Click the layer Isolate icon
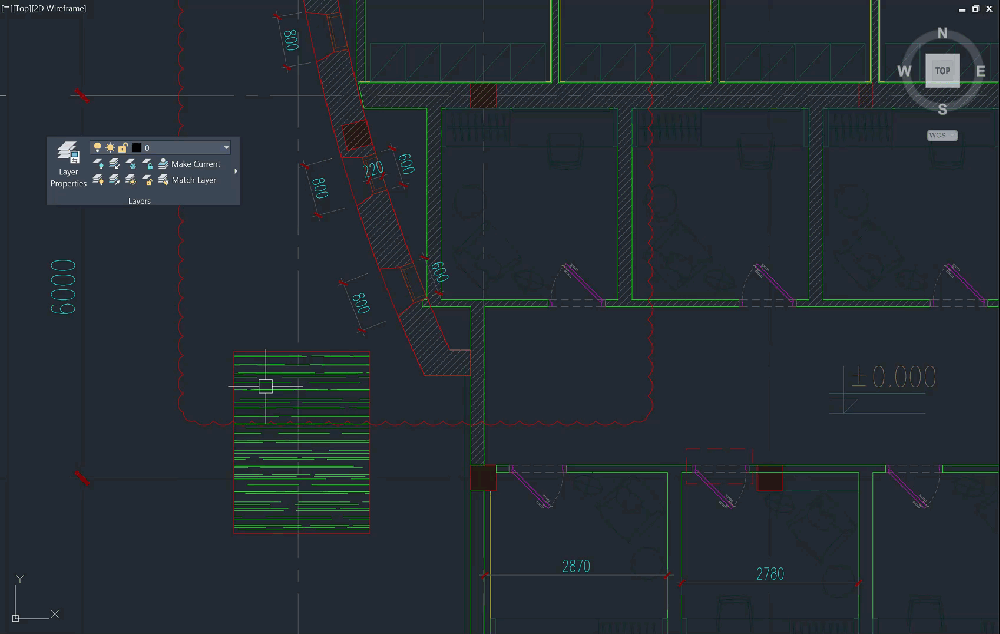The image size is (1000, 634). (x=114, y=164)
